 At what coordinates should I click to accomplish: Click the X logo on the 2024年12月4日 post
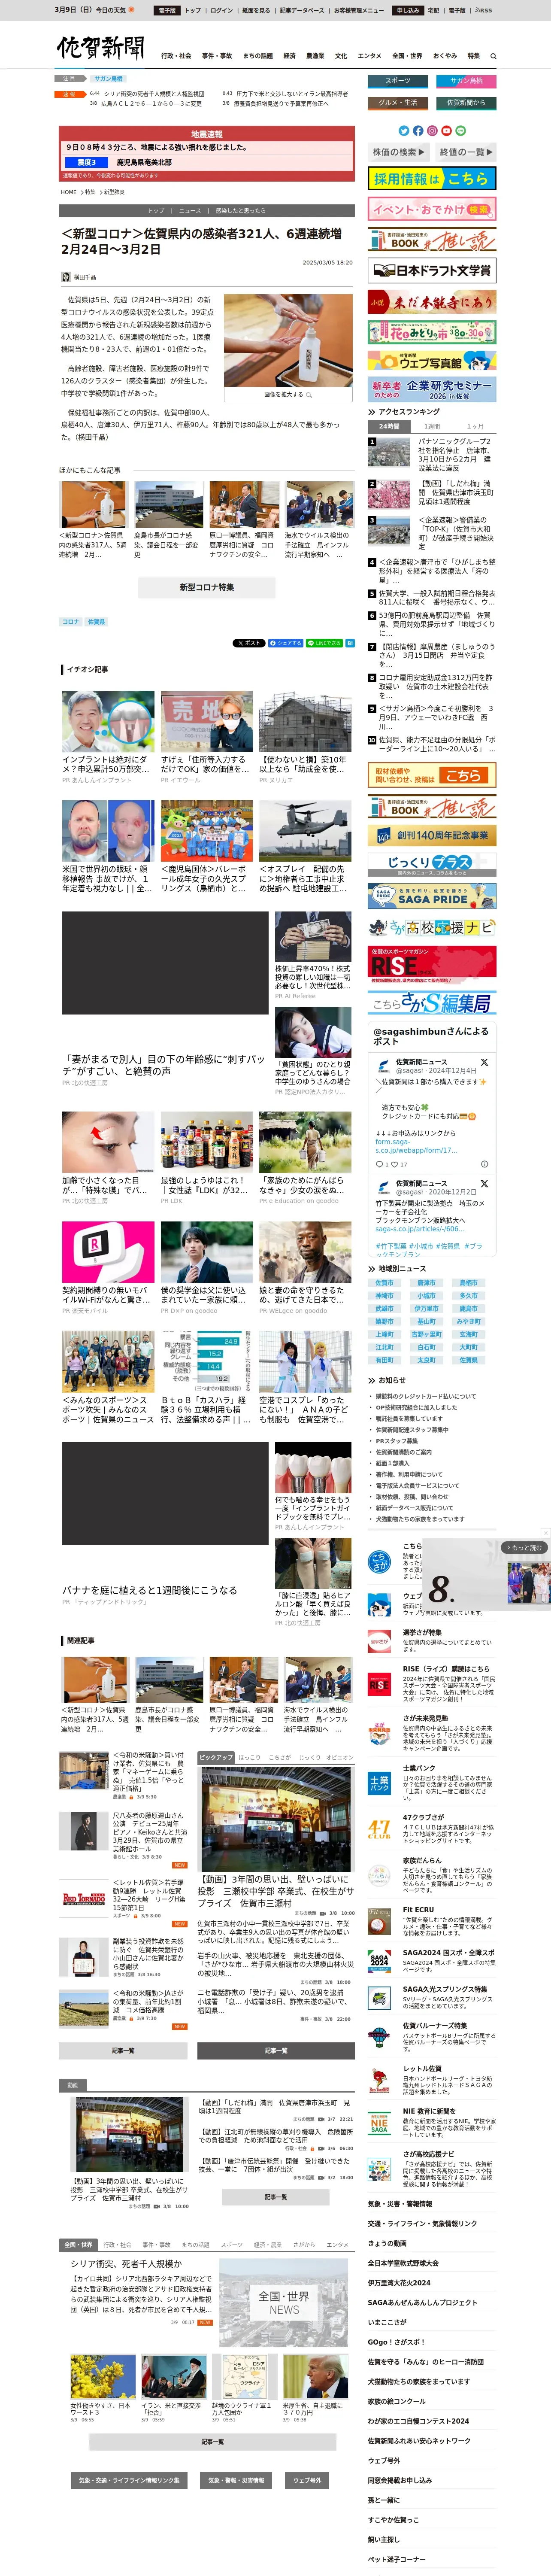[484, 1062]
